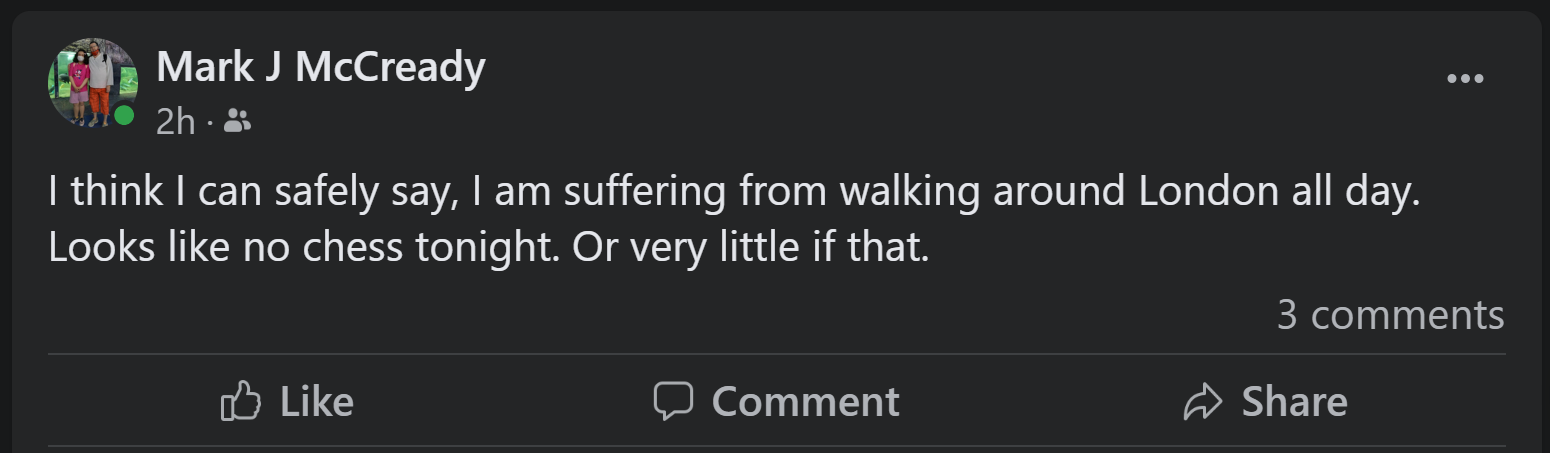Open the three-dots post options menu
The width and height of the screenshot is (1550, 453).
tap(1465, 79)
